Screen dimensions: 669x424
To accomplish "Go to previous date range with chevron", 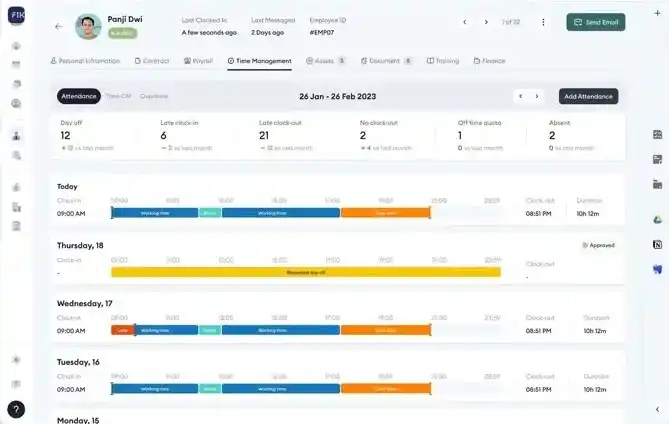I will tap(521, 96).
